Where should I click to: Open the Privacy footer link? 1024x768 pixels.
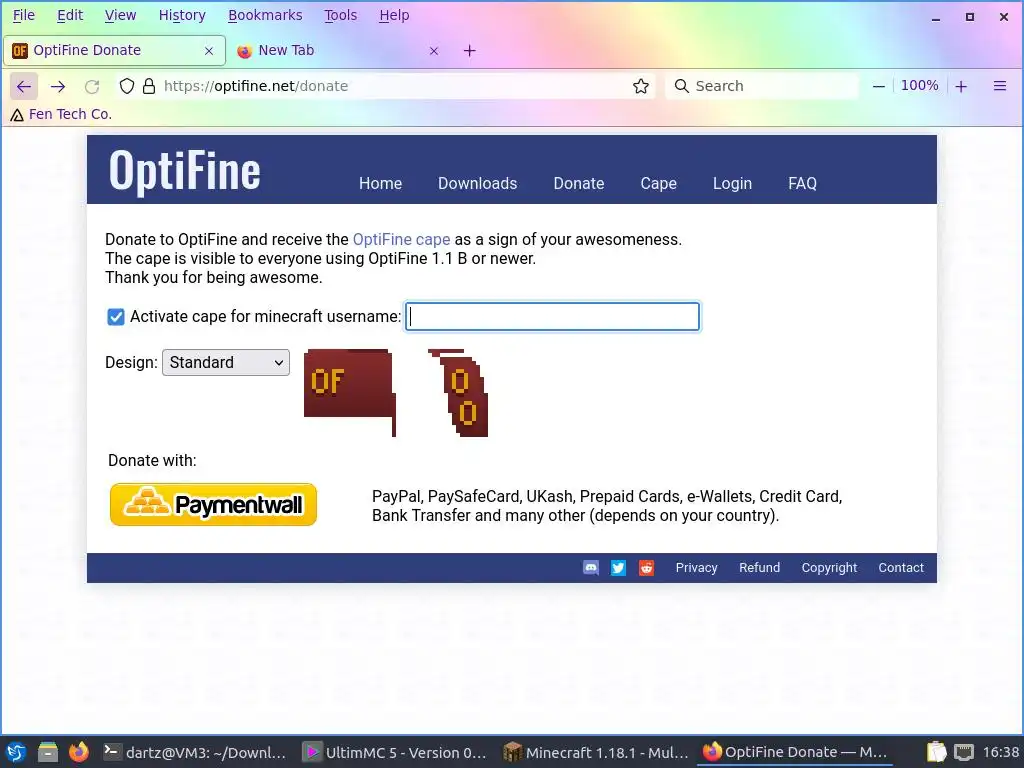pos(696,568)
